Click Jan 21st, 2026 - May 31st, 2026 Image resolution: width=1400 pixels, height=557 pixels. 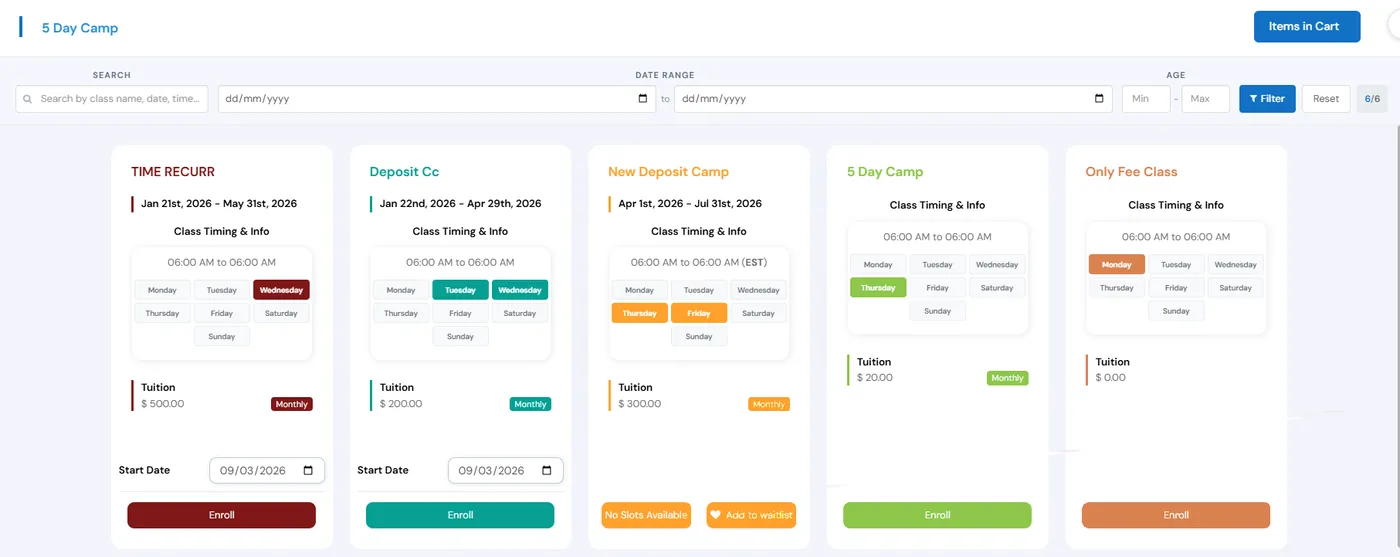pos(219,204)
